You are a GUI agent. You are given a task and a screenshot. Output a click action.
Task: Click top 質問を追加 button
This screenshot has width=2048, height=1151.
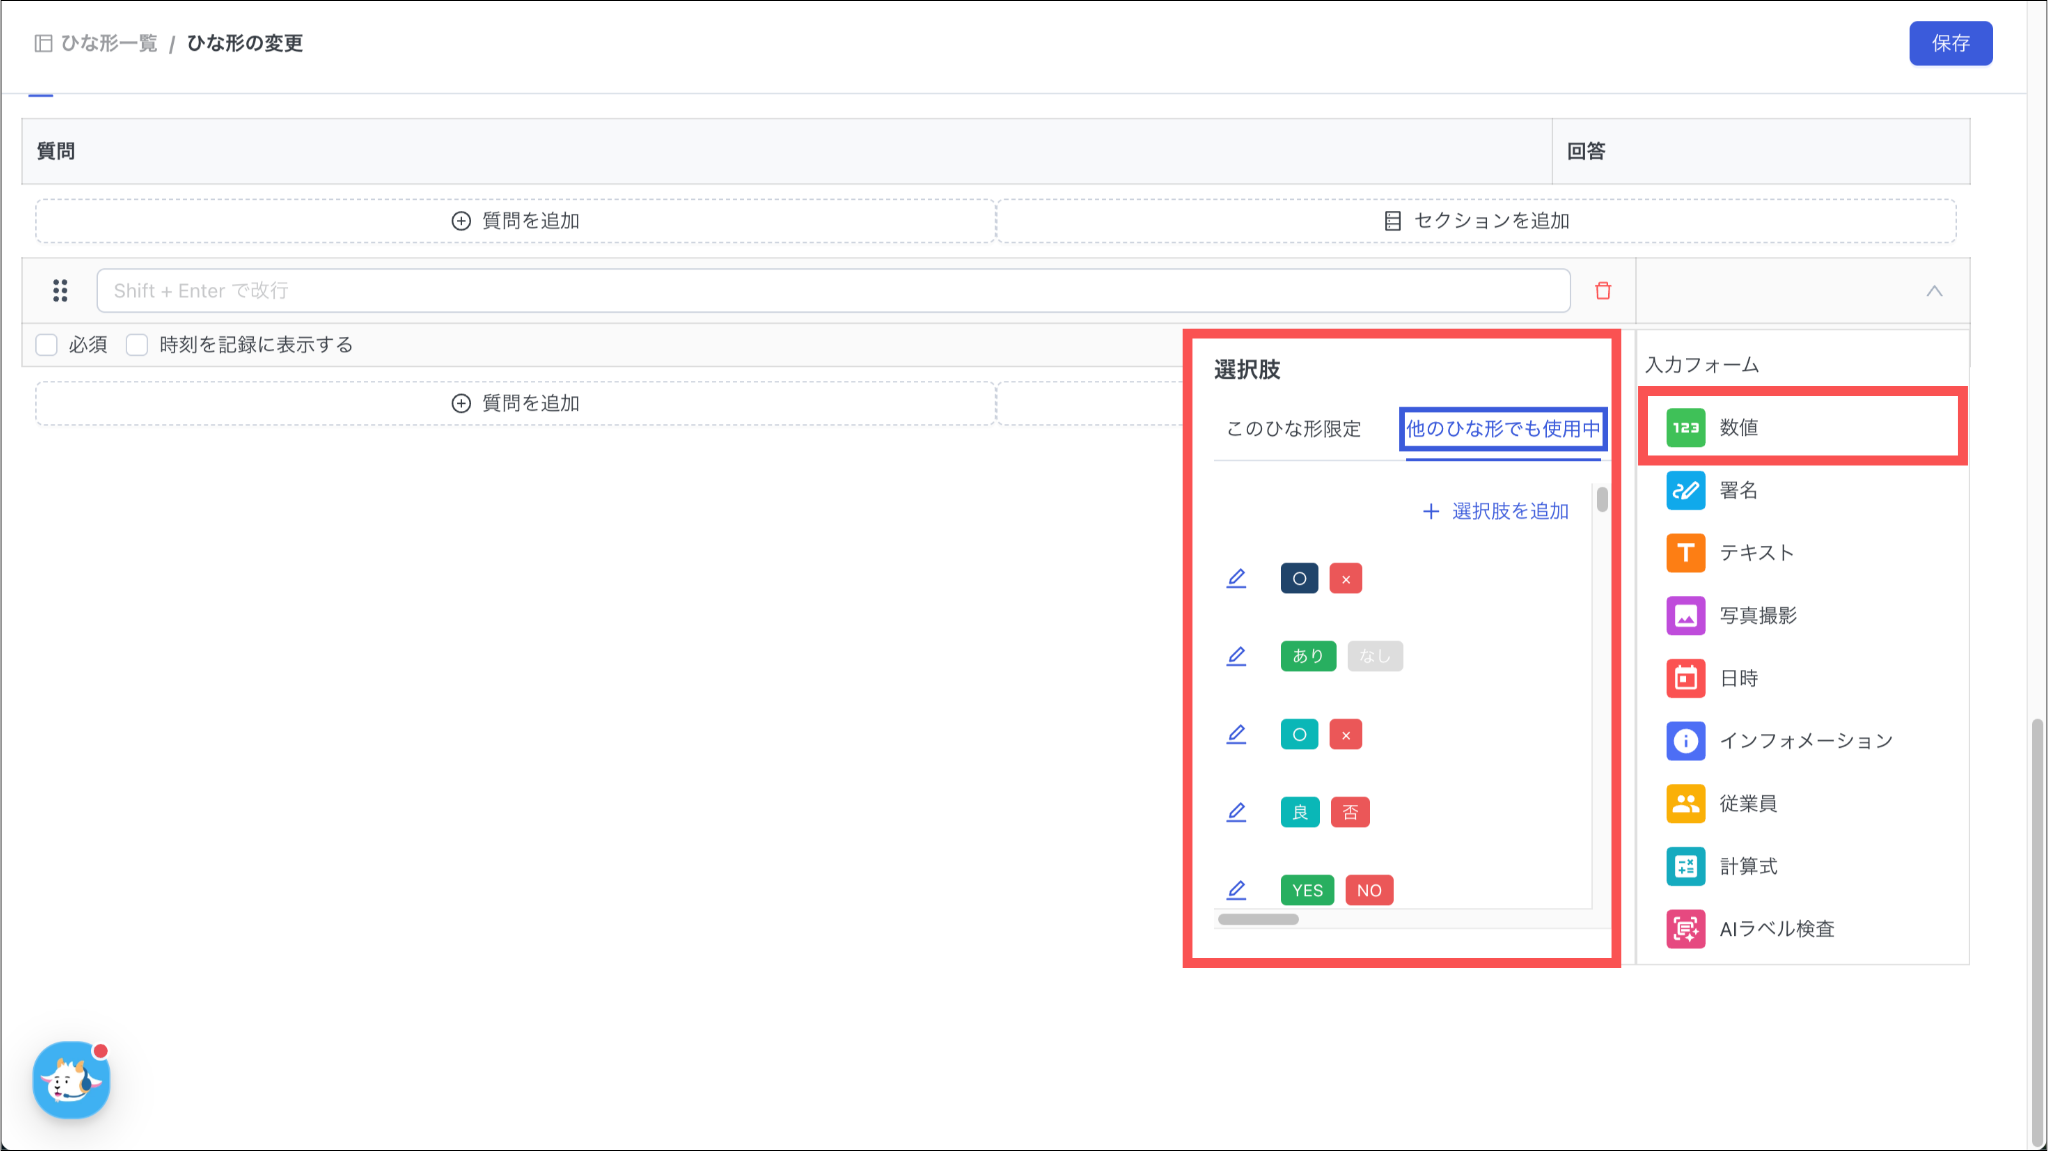516,221
